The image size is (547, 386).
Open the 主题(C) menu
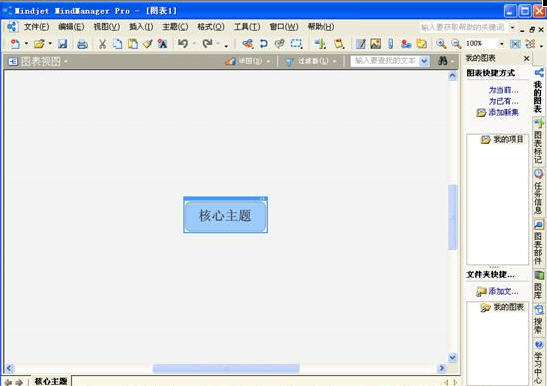point(175,27)
